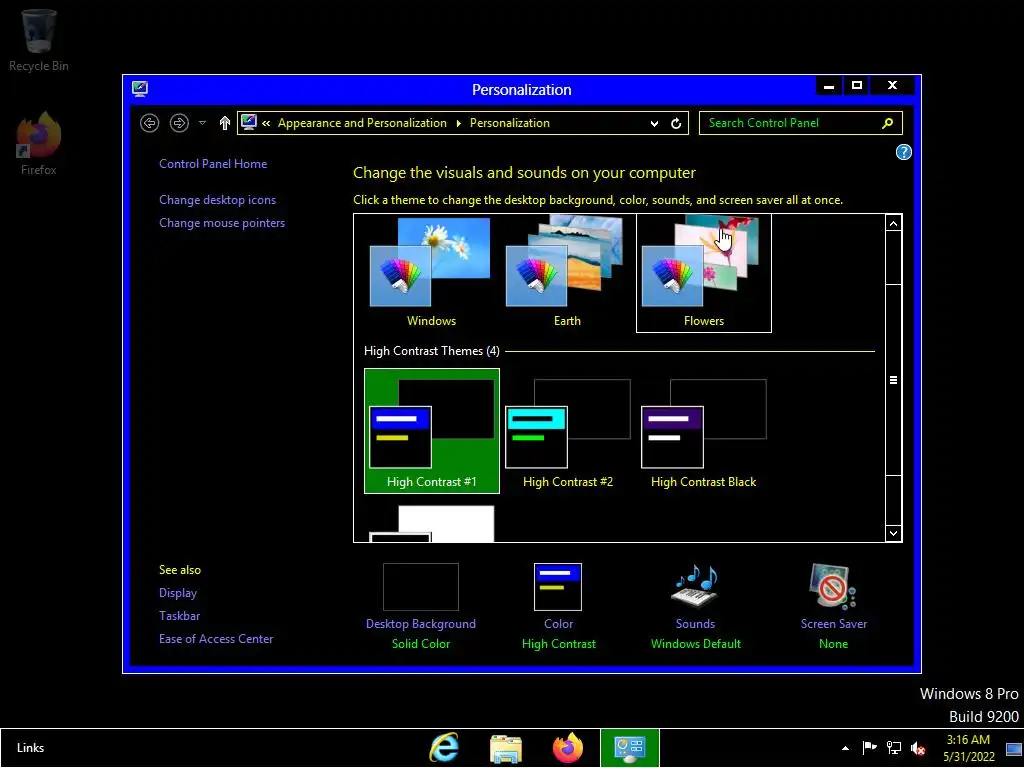1024x768 pixels.
Task: Click the theme list scroll down arrow
Action: point(893,534)
